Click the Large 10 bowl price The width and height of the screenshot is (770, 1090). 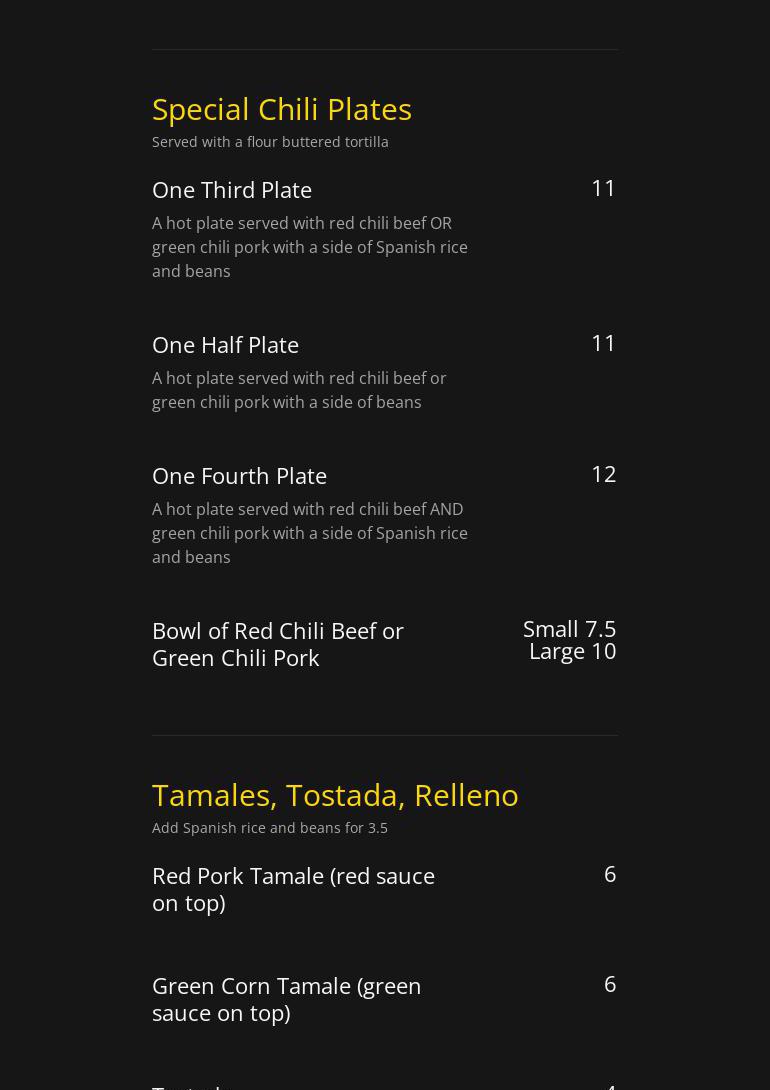click(x=572, y=651)
